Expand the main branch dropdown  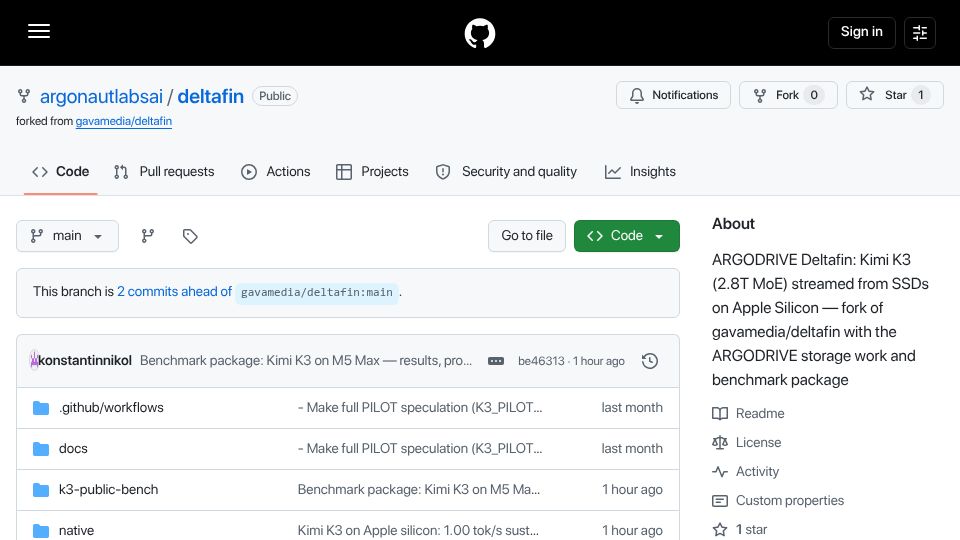[x=67, y=236]
